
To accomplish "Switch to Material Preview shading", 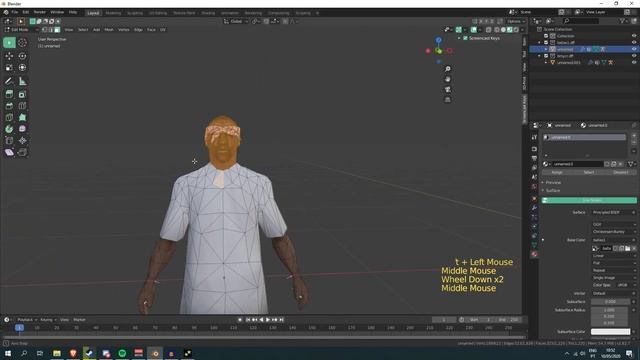I will [510, 30].
